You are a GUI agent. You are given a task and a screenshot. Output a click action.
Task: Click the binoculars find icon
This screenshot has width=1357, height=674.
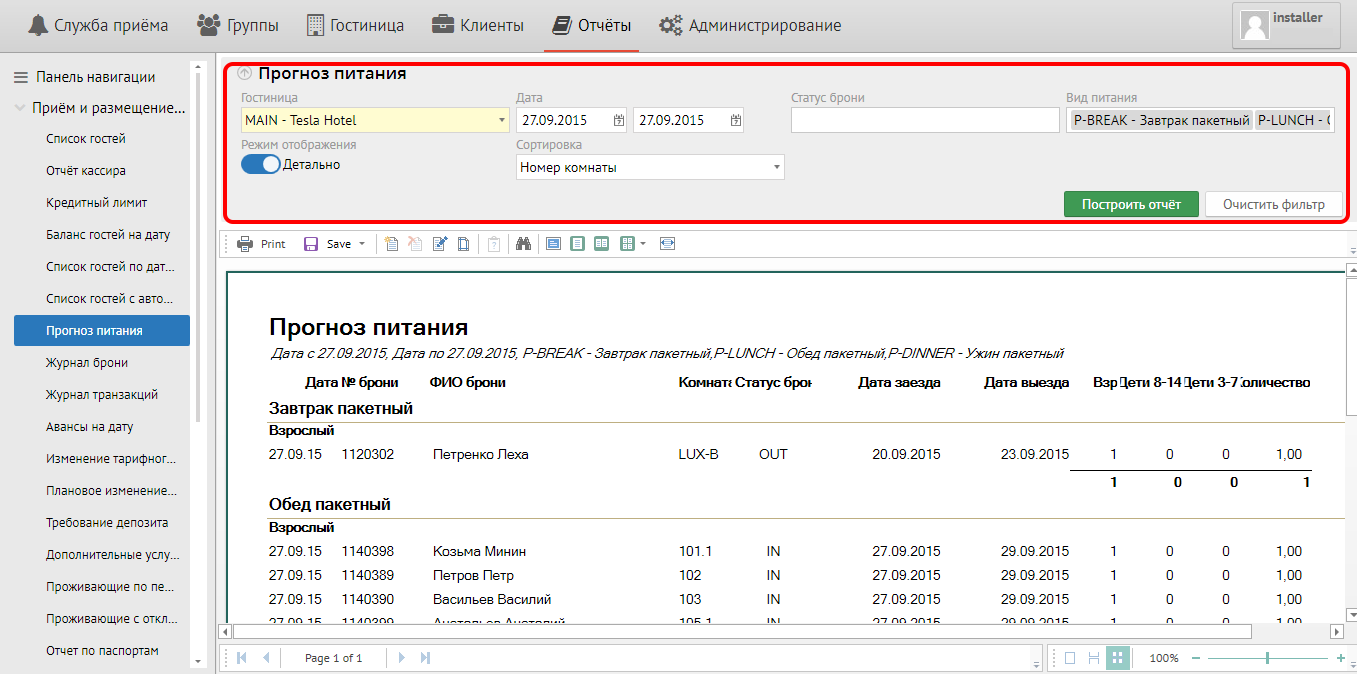click(523, 244)
